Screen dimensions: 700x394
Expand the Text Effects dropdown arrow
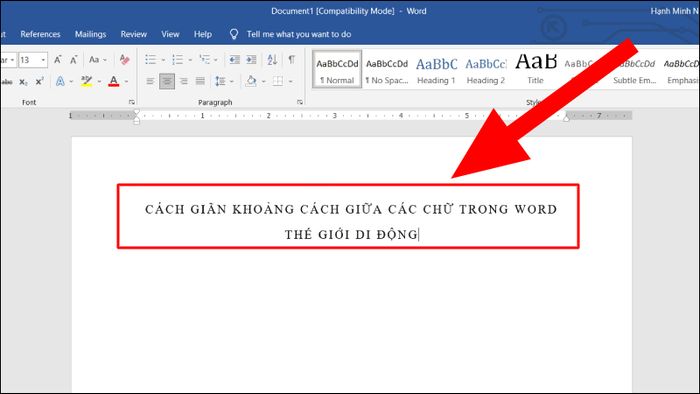tap(71, 82)
